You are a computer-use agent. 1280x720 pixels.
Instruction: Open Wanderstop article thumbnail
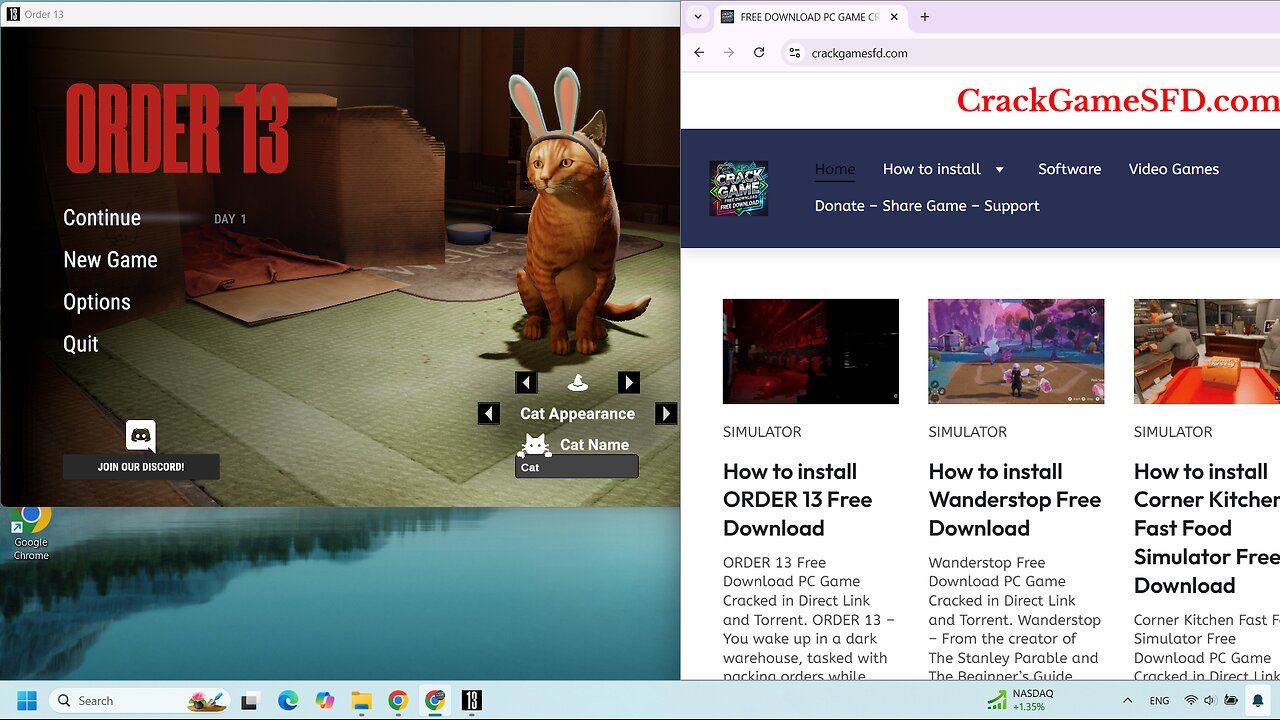coord(1016,351)
